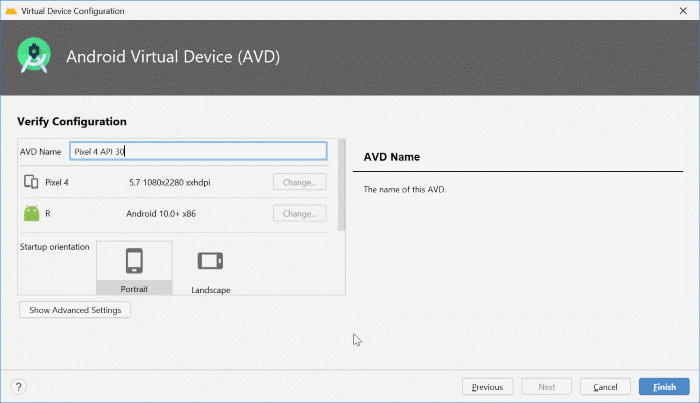The image size is (700, 403).
Task: Click the green Android R system image icon
Action: pyautogui.click(x=31, y=213)
